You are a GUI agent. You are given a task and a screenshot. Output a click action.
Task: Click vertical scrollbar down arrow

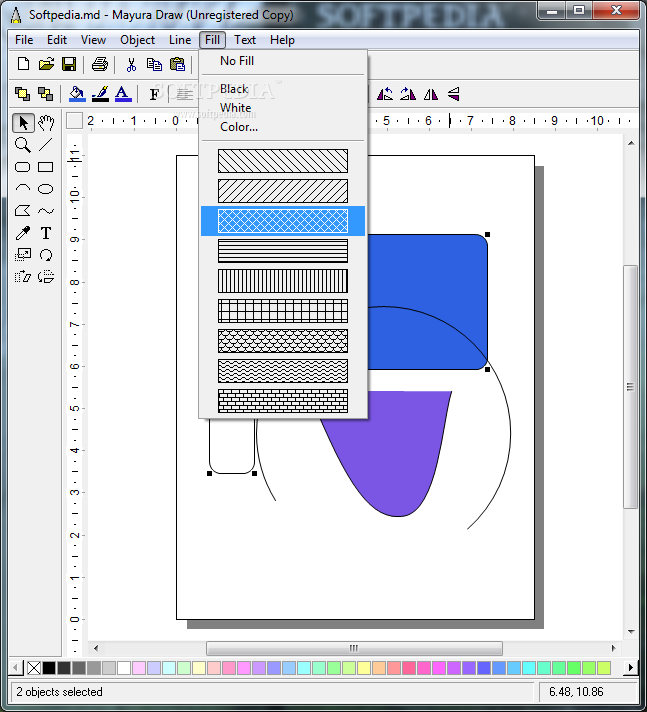[631, 632]
